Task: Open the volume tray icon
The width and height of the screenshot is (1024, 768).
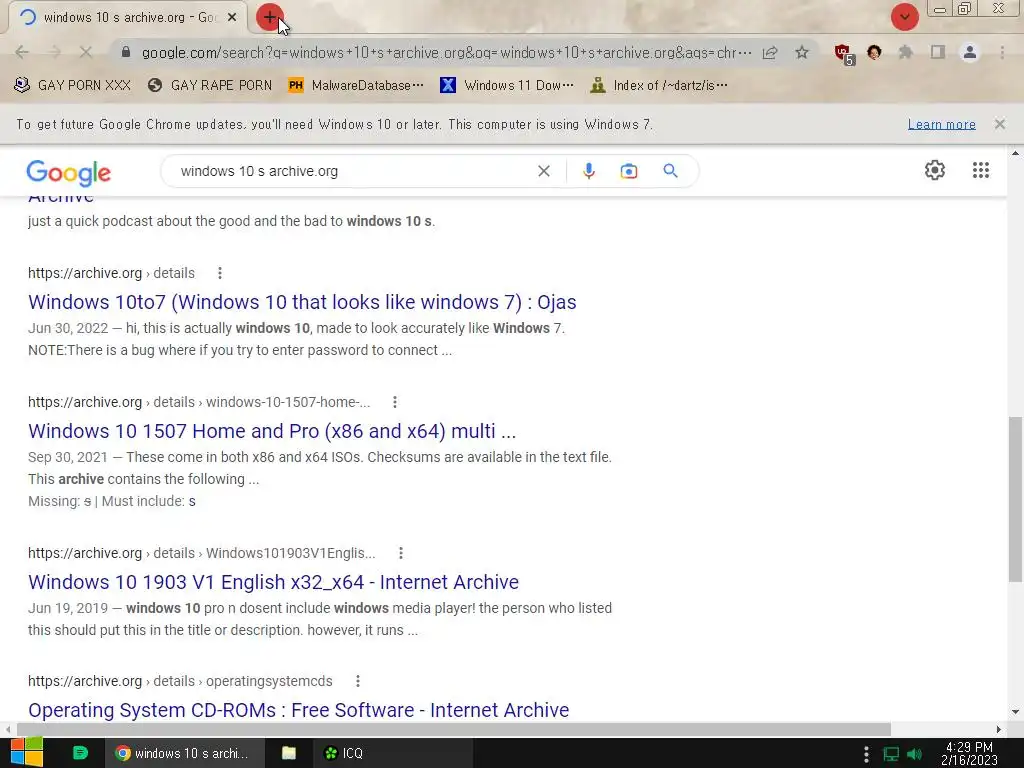Action: pos(915,754)
